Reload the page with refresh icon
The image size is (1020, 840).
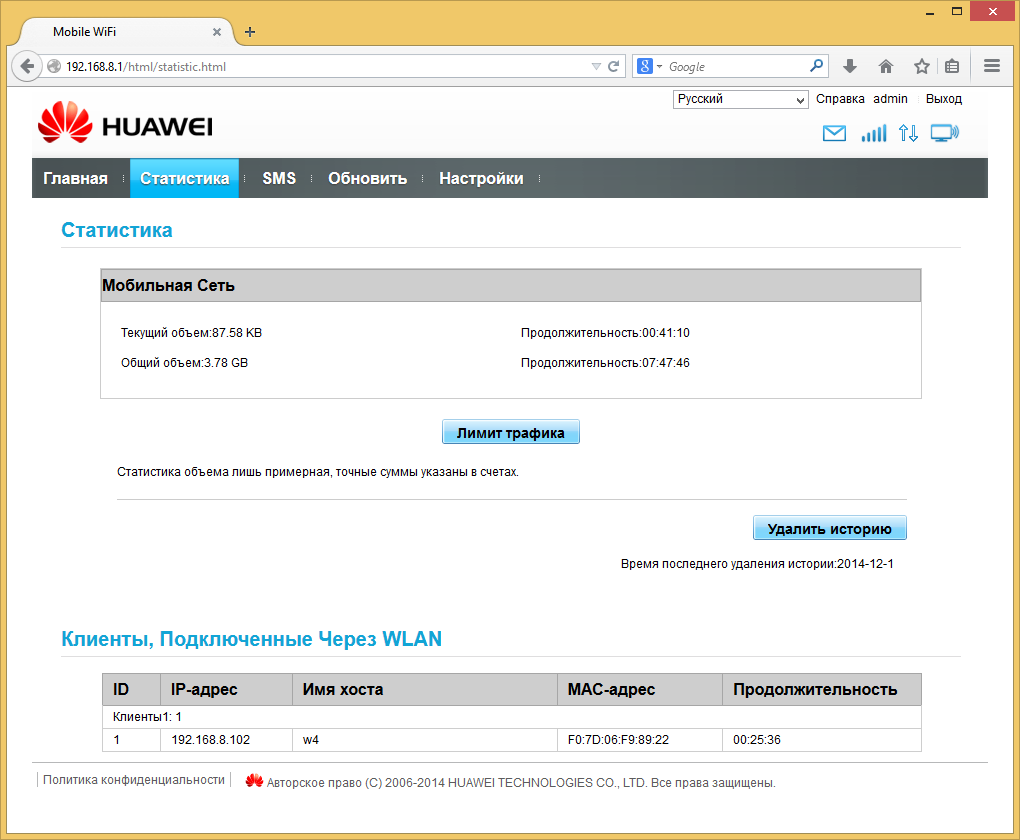coord(613,66)
